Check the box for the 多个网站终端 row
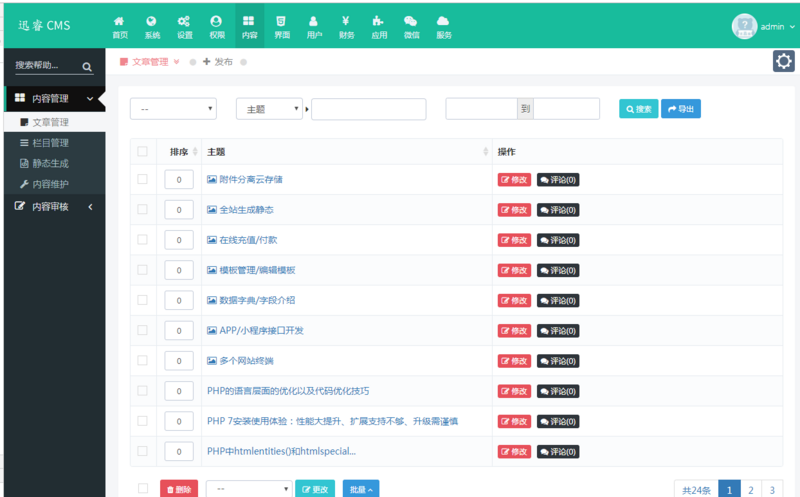Viewport: 800px width, 497px height. (x=142, y=360)
